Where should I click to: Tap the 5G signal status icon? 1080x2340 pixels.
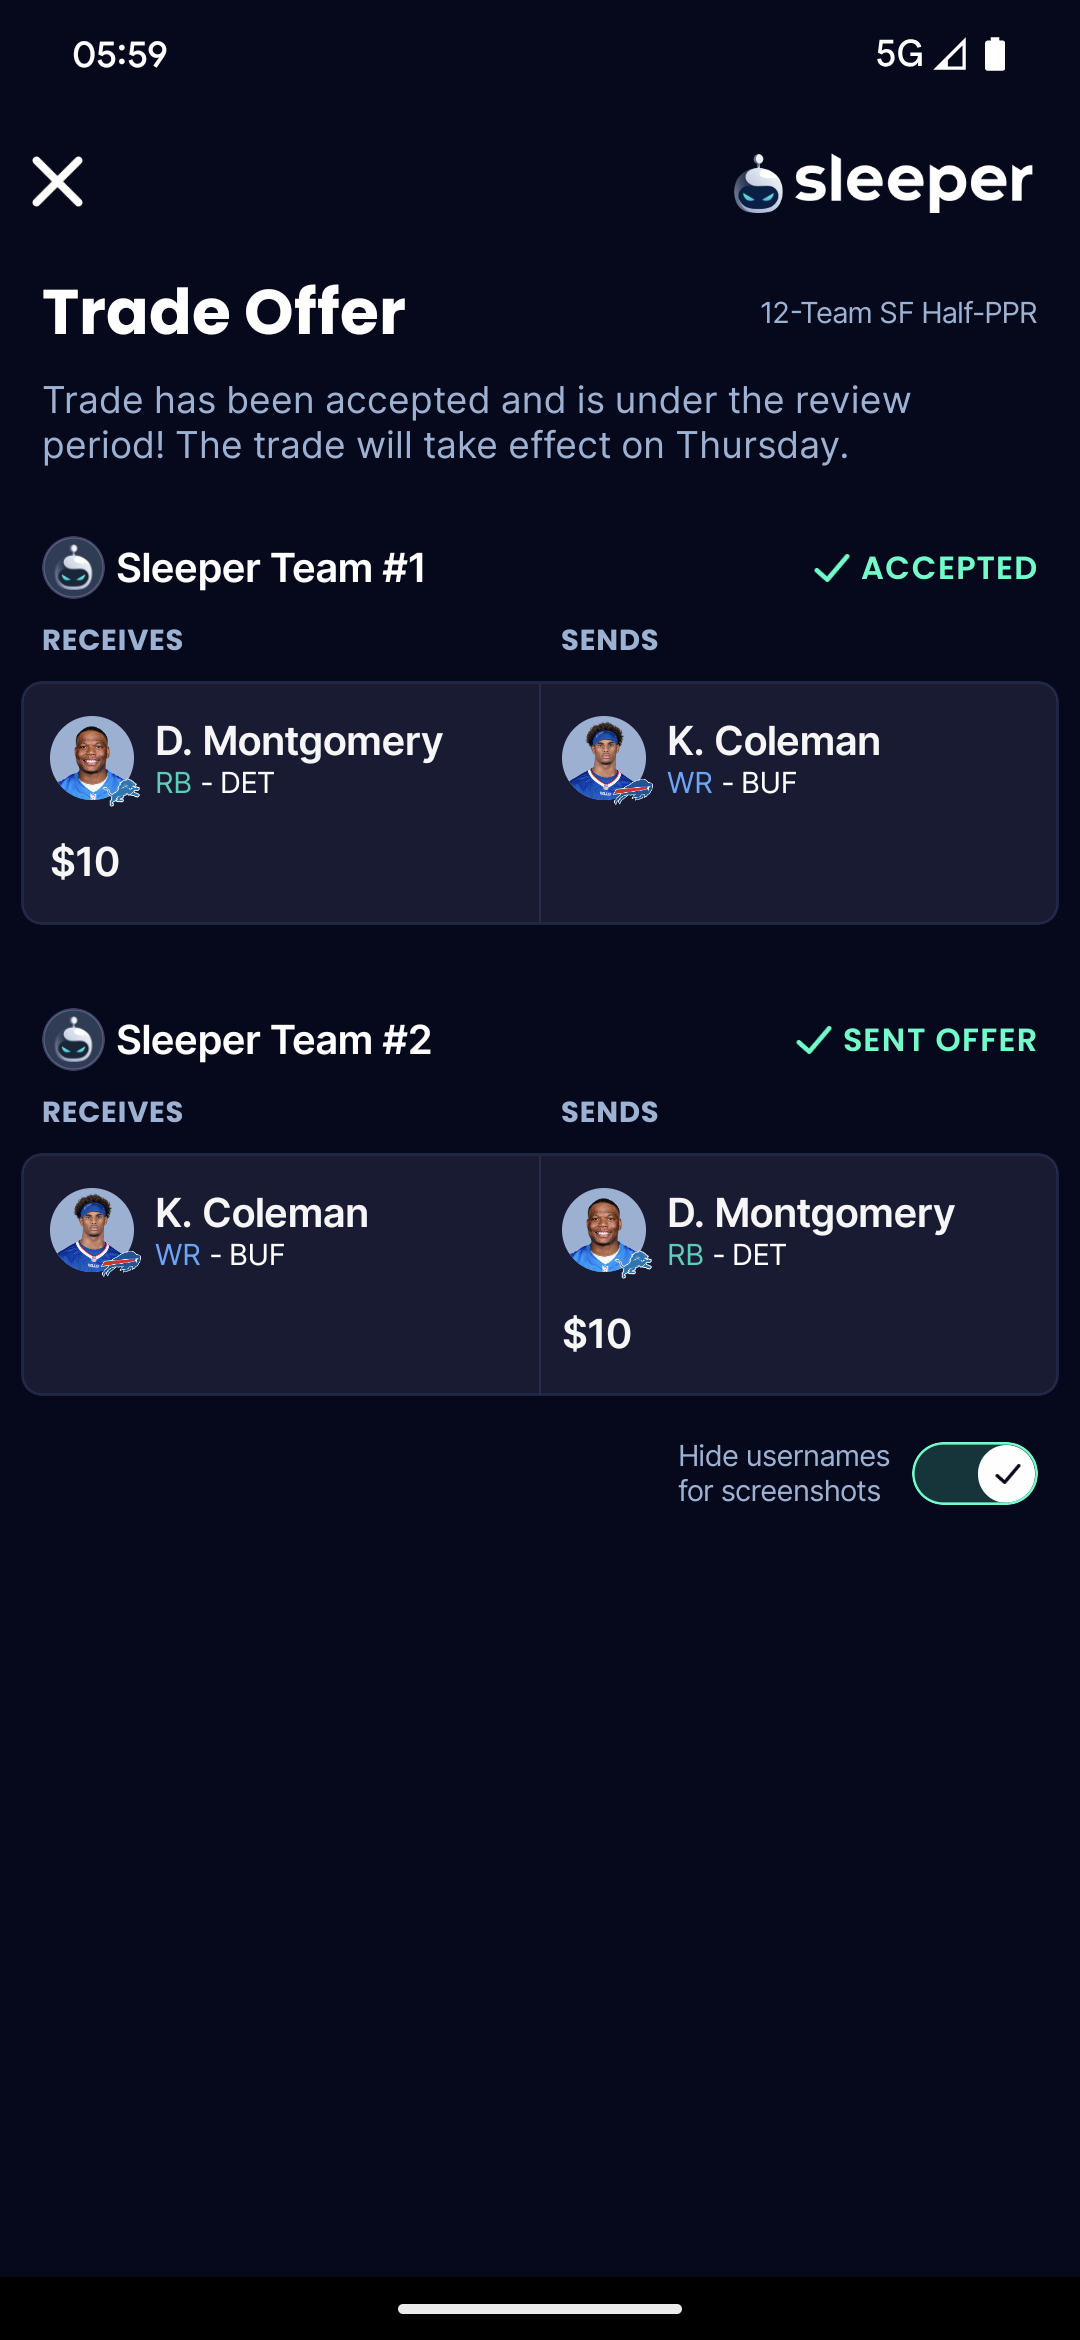coord(921,54)
